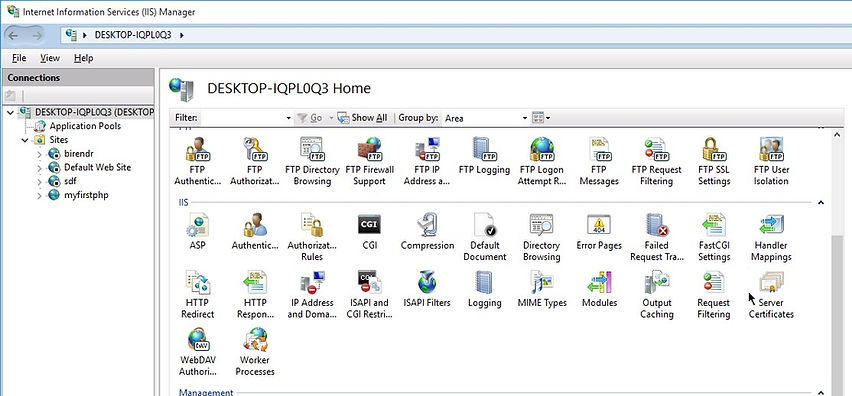Image resolution: width=852 pixels, height=396 pixels.
Task: Open FTP IP Address restrictions icon
Action: (x=427, y=161)
